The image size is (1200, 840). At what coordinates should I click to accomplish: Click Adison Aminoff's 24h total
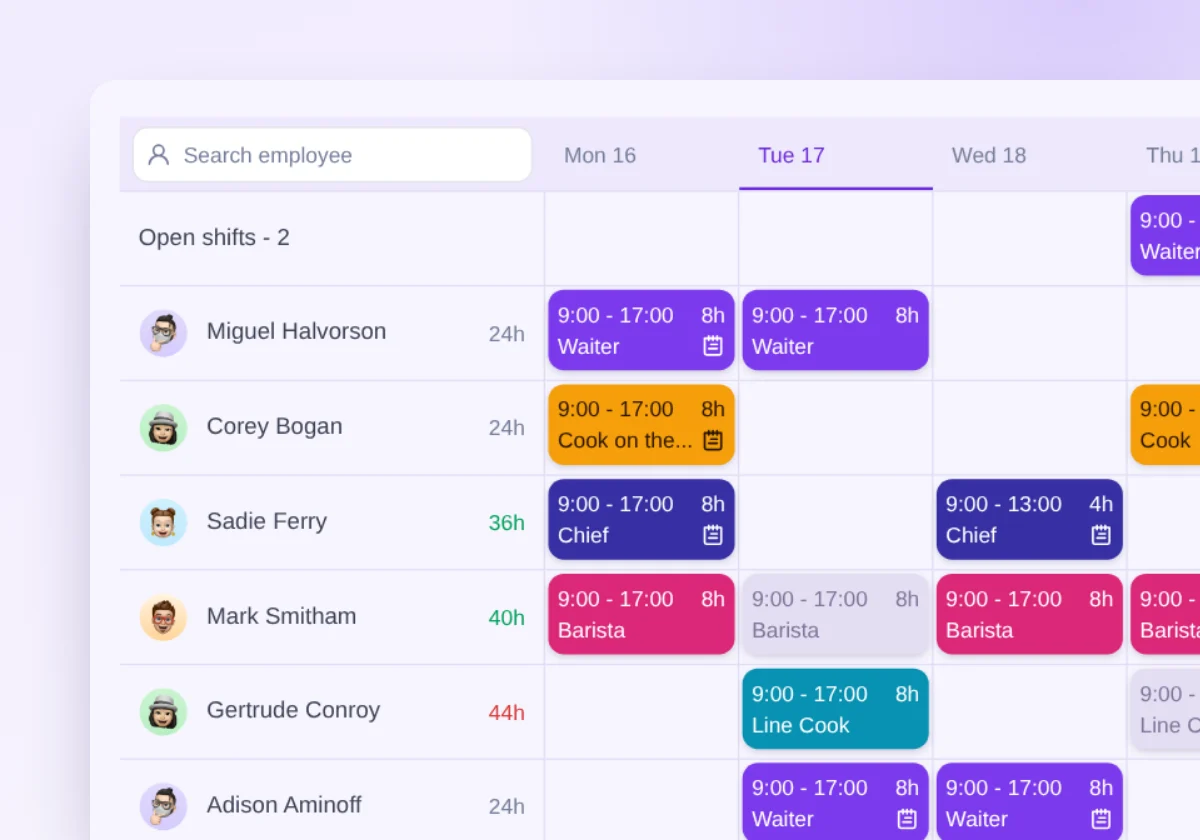point(506,807)
